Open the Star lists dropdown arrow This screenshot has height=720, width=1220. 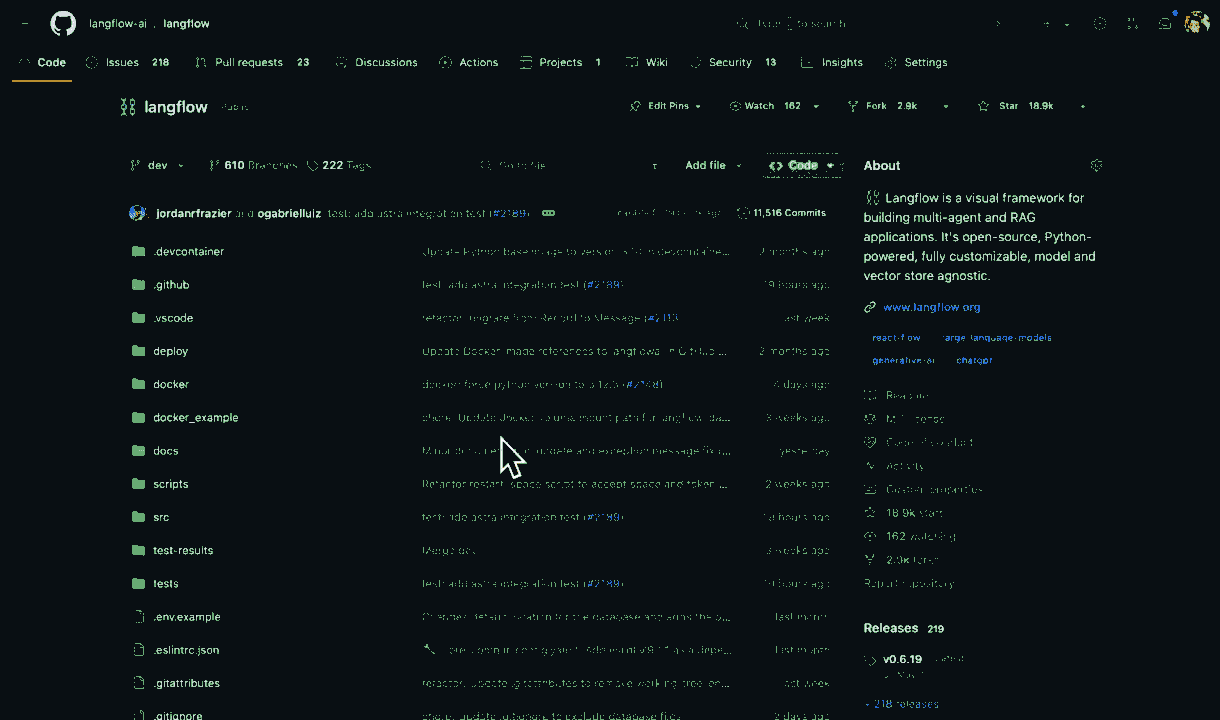[1083, 106]
